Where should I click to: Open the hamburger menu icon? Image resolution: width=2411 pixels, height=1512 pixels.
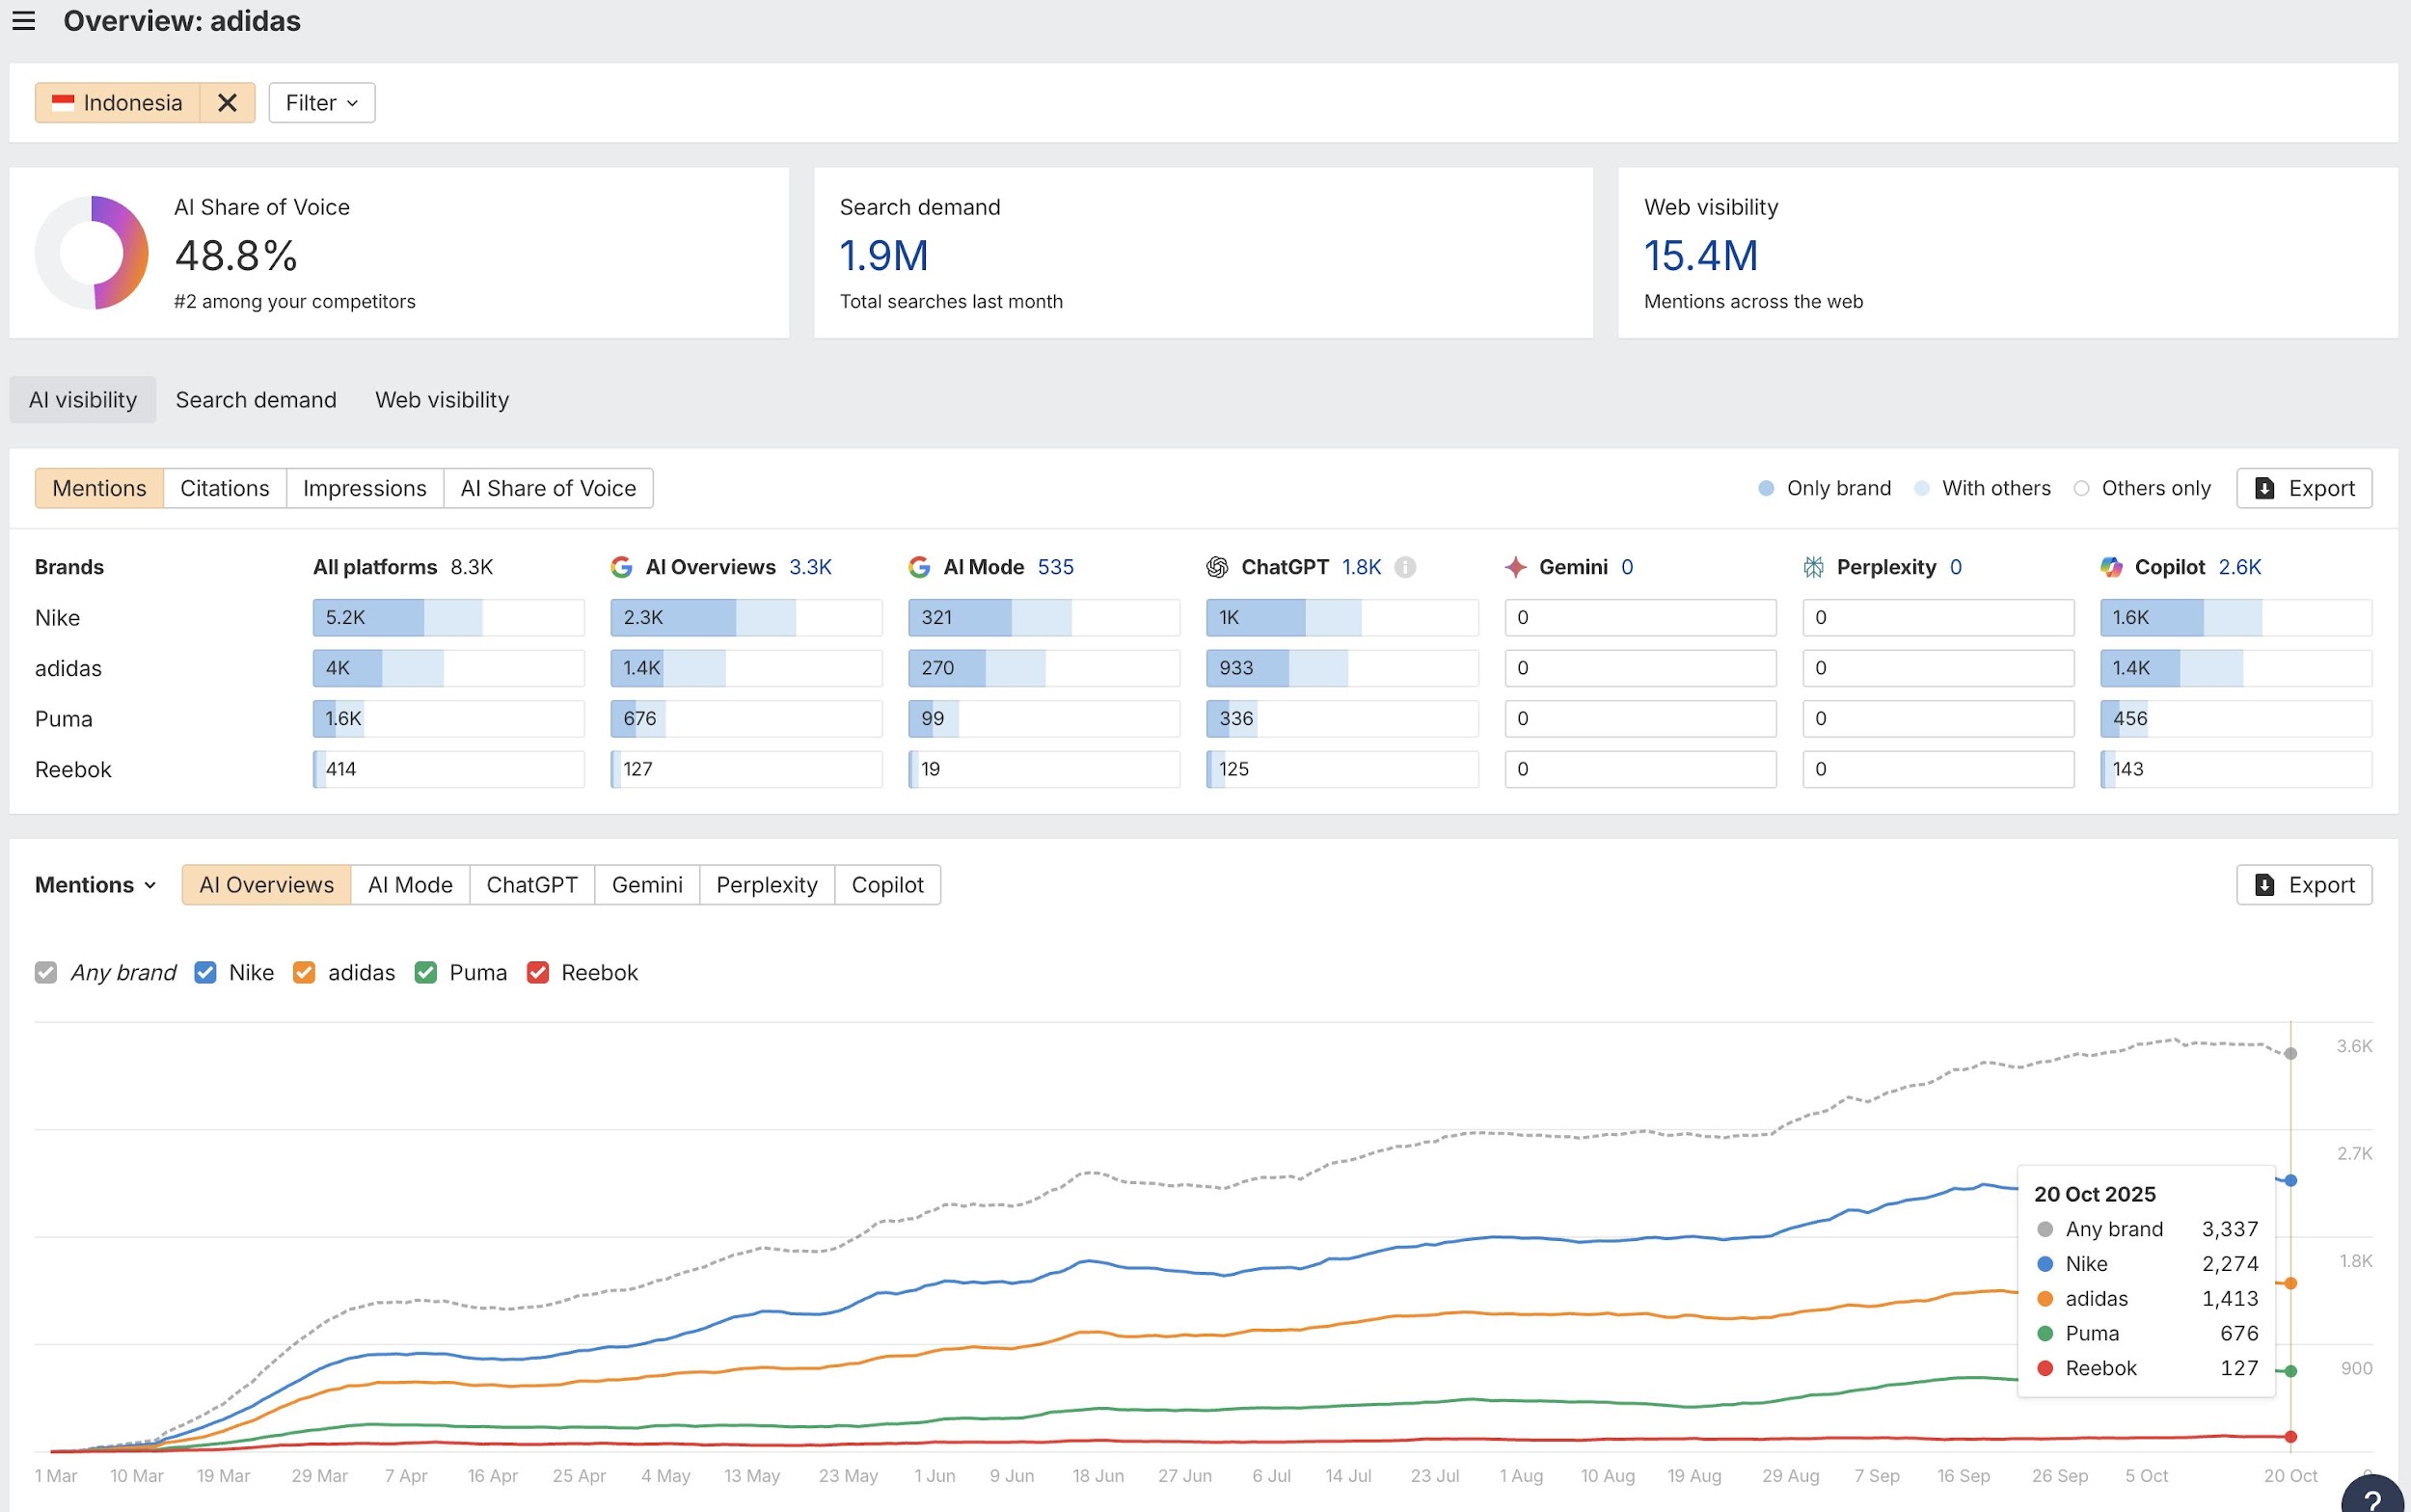pos(24,20)
